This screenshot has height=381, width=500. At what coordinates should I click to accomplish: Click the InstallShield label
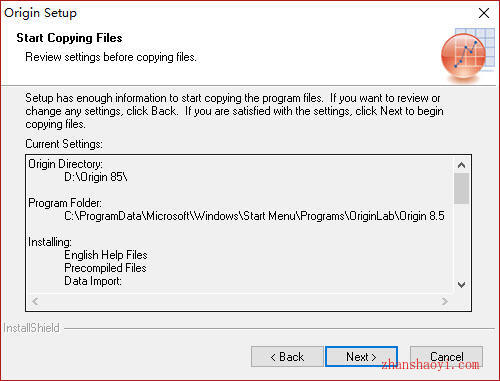(x=31, y=328)
